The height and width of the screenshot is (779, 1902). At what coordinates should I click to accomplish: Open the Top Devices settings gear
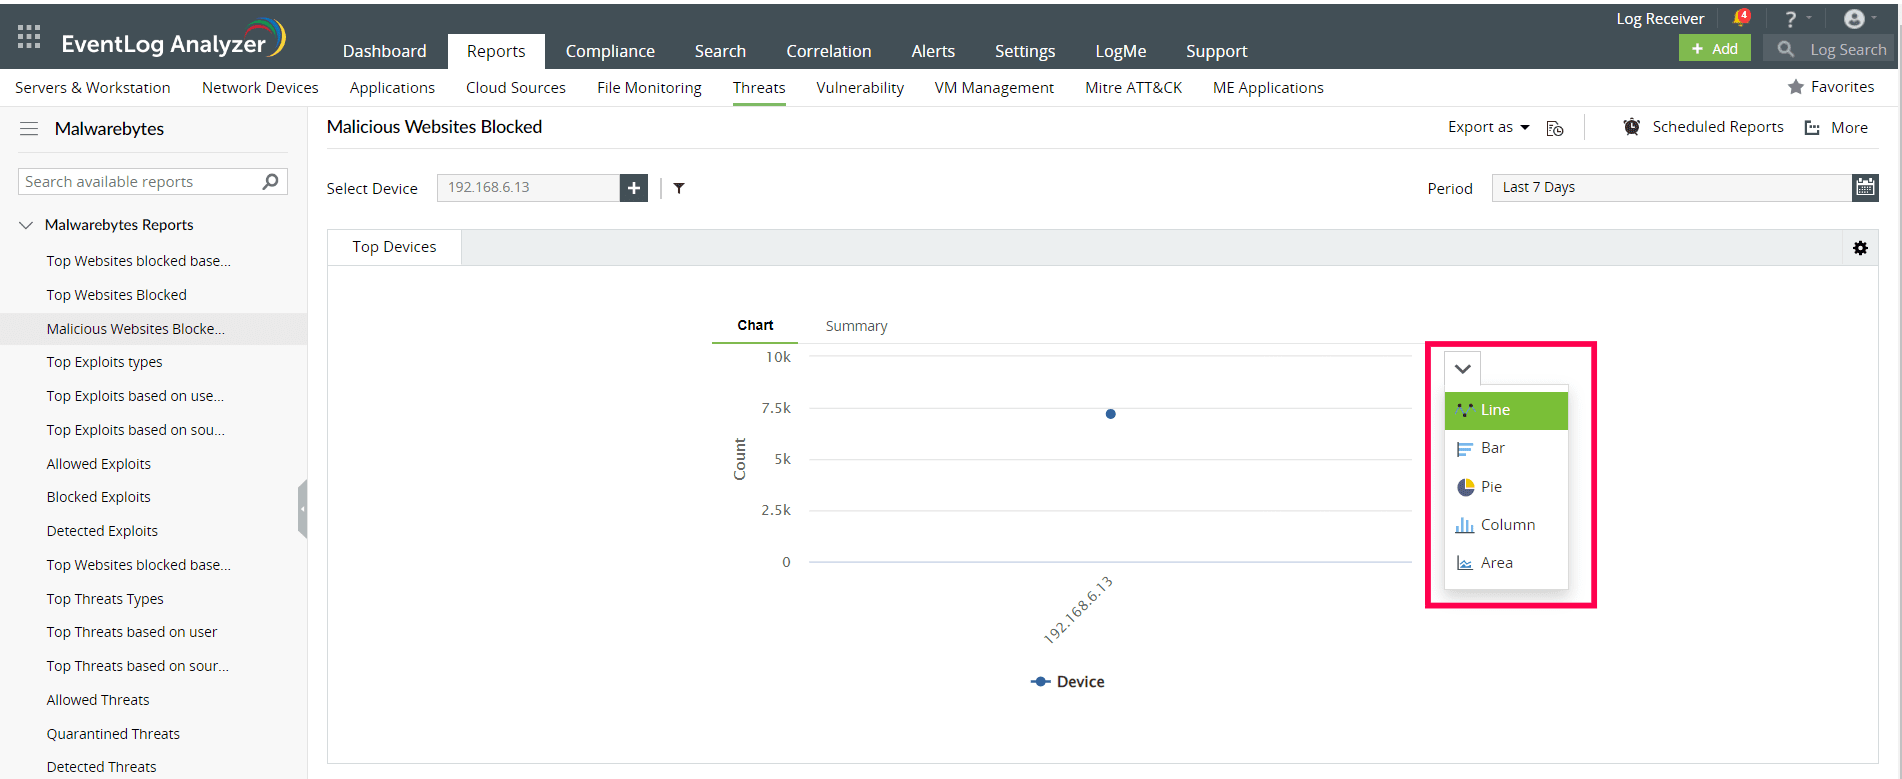pos(1860,248)
